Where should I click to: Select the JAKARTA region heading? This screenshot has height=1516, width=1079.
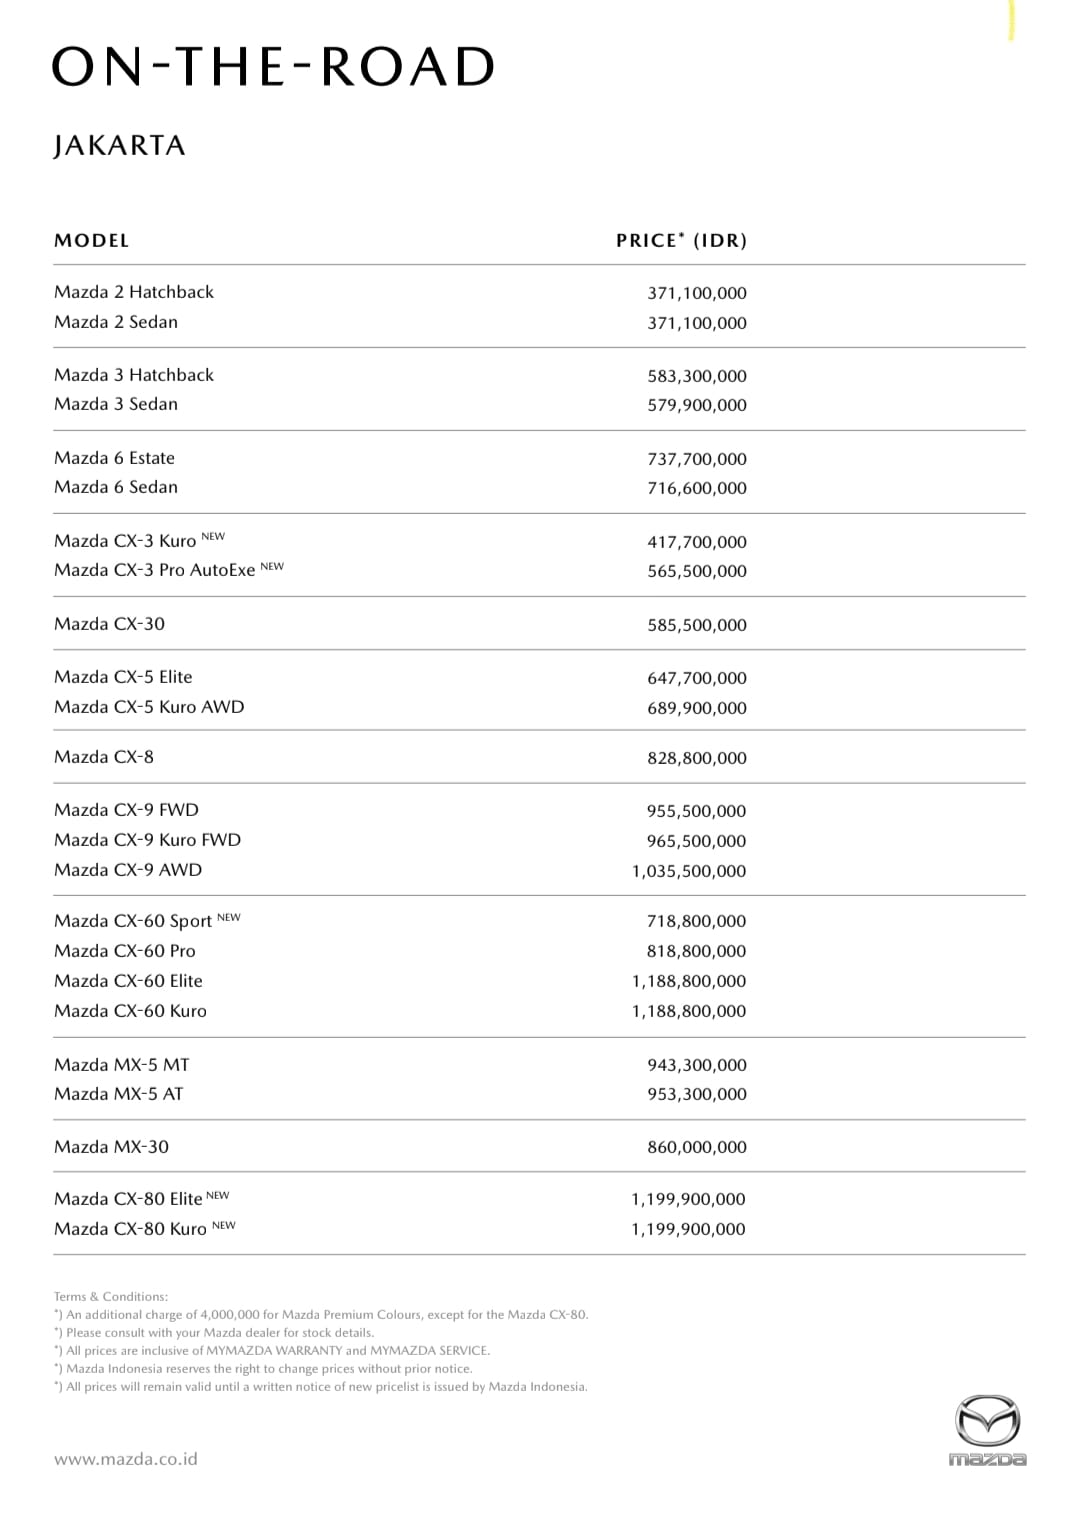120,146
